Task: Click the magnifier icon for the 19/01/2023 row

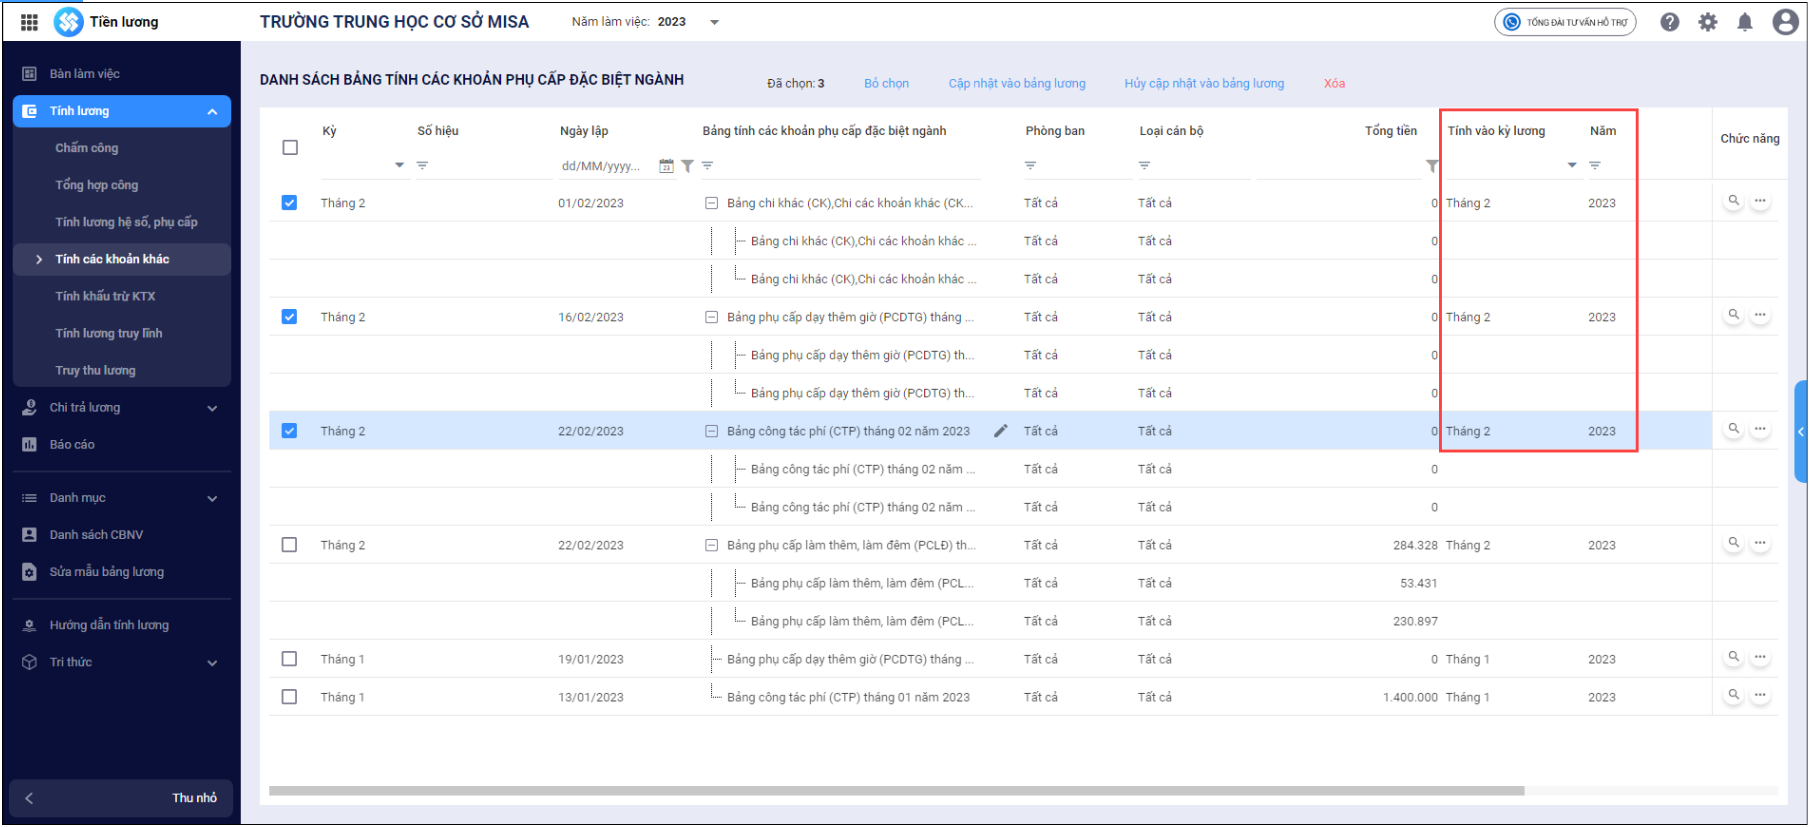Action: 1734,657
